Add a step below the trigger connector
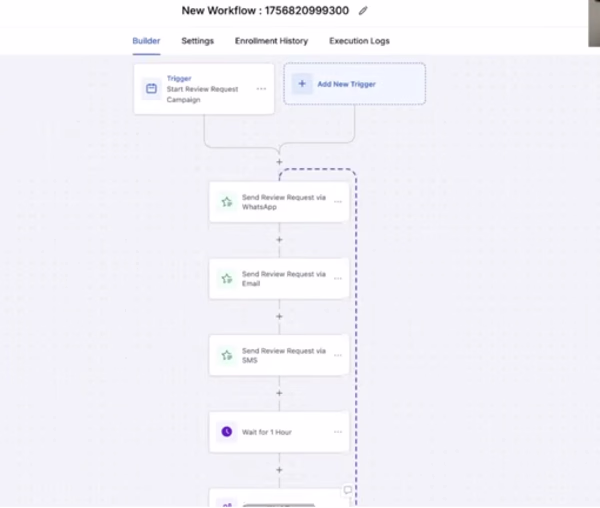 (x=279, y=162)
